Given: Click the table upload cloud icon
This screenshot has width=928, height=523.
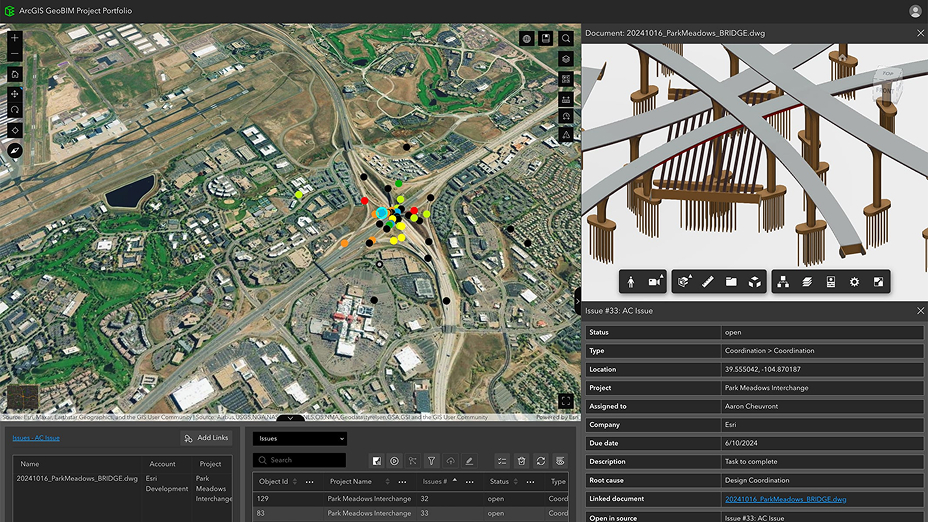Looking at the screenshot, I should [x=450, y=461].
